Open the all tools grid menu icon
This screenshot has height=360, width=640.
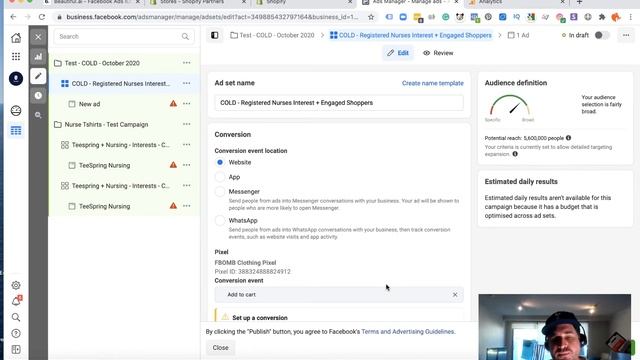(16, 56)
